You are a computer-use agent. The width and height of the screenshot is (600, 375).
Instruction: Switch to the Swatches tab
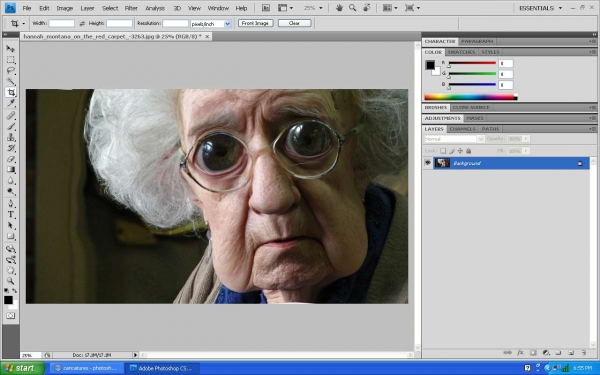(461, 52)
